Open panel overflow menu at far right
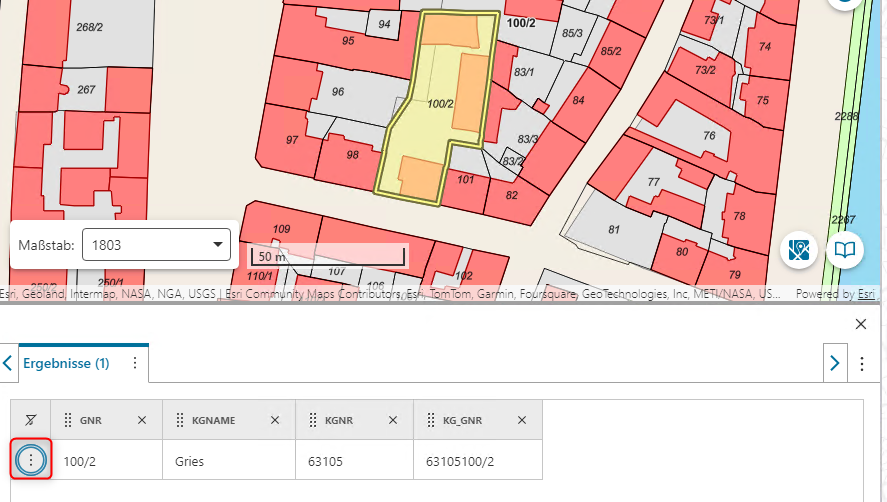The image size is (887, 502). [863, 364]
